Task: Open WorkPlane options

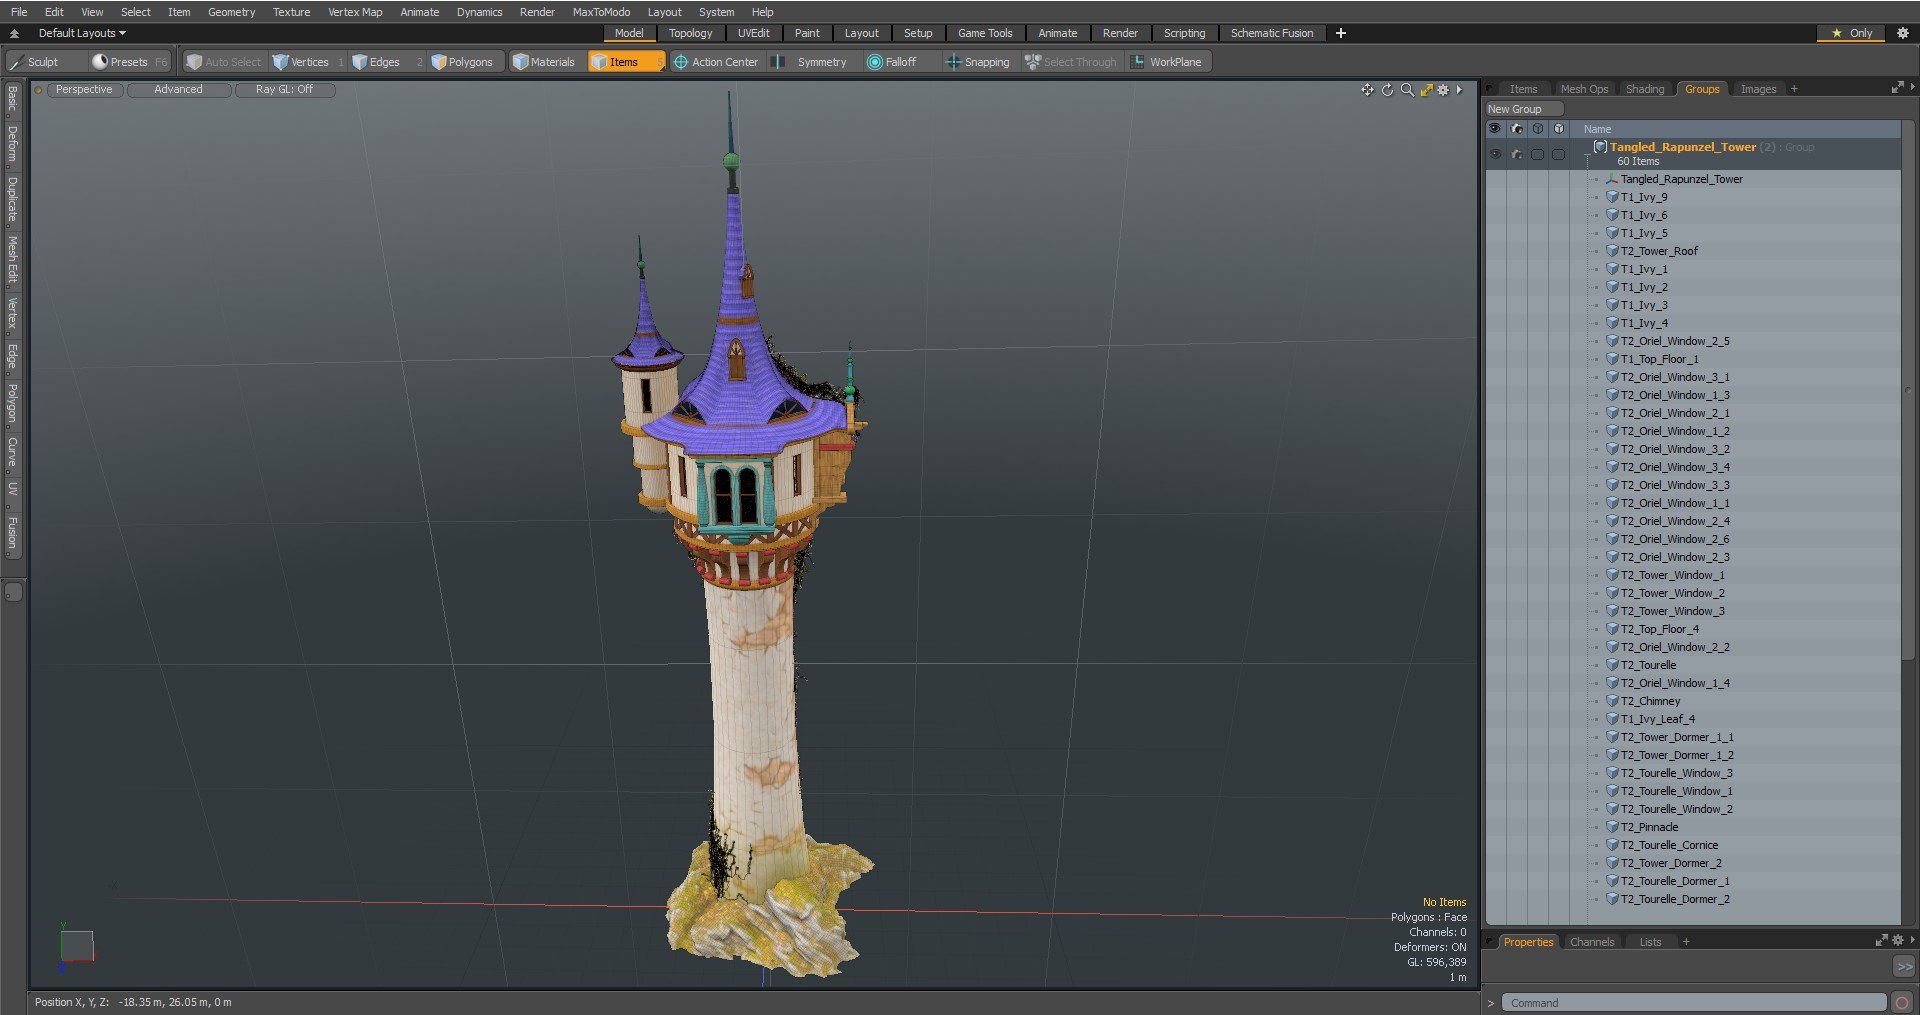Action: [x=1167, y=62]
